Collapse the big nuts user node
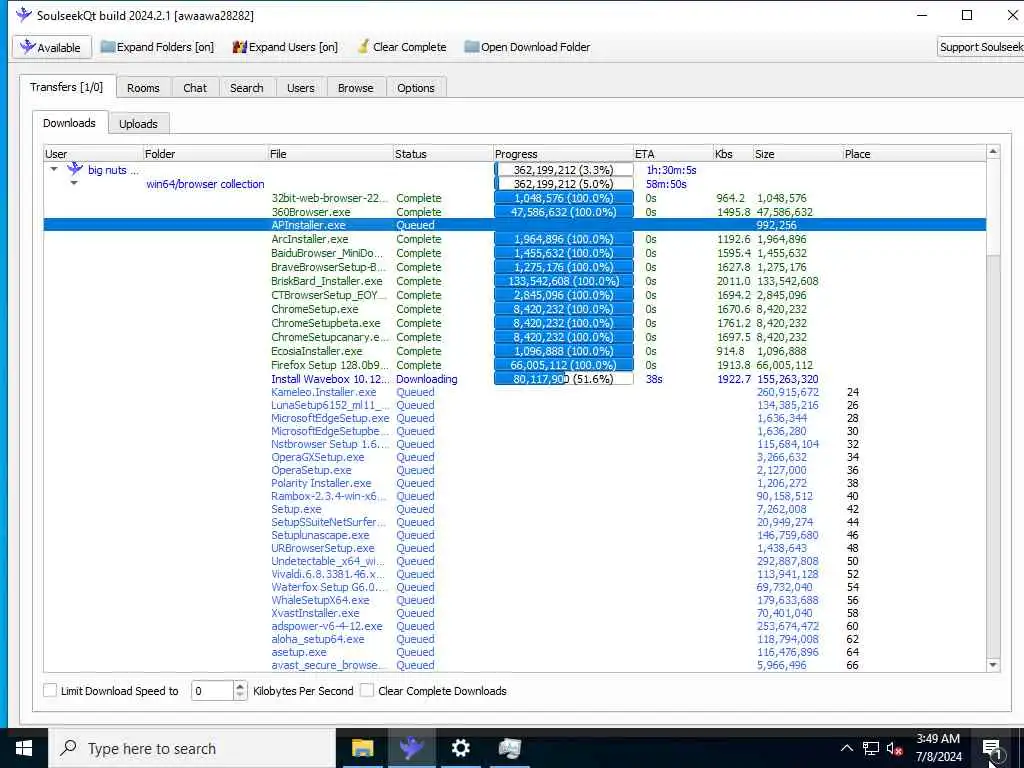The width and height of the screenshot is (1024, 768). 54,169
